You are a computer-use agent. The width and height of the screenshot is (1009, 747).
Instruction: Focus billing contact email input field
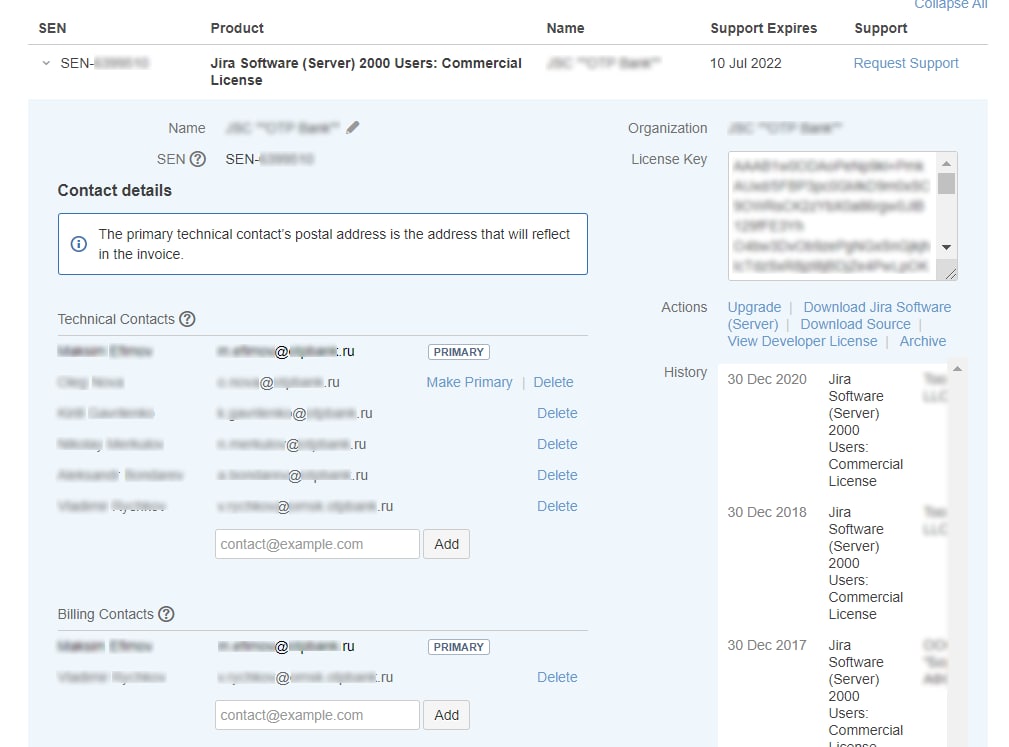(317, 715)
